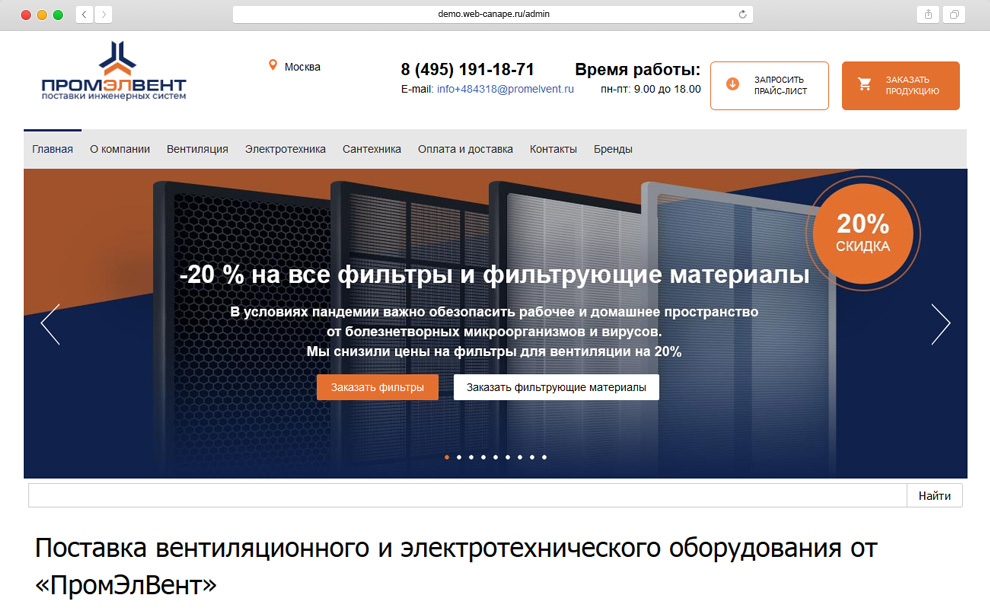Click the page reload icon in the address bar
The width and height of the screenshot is (990, 615).
742,14
